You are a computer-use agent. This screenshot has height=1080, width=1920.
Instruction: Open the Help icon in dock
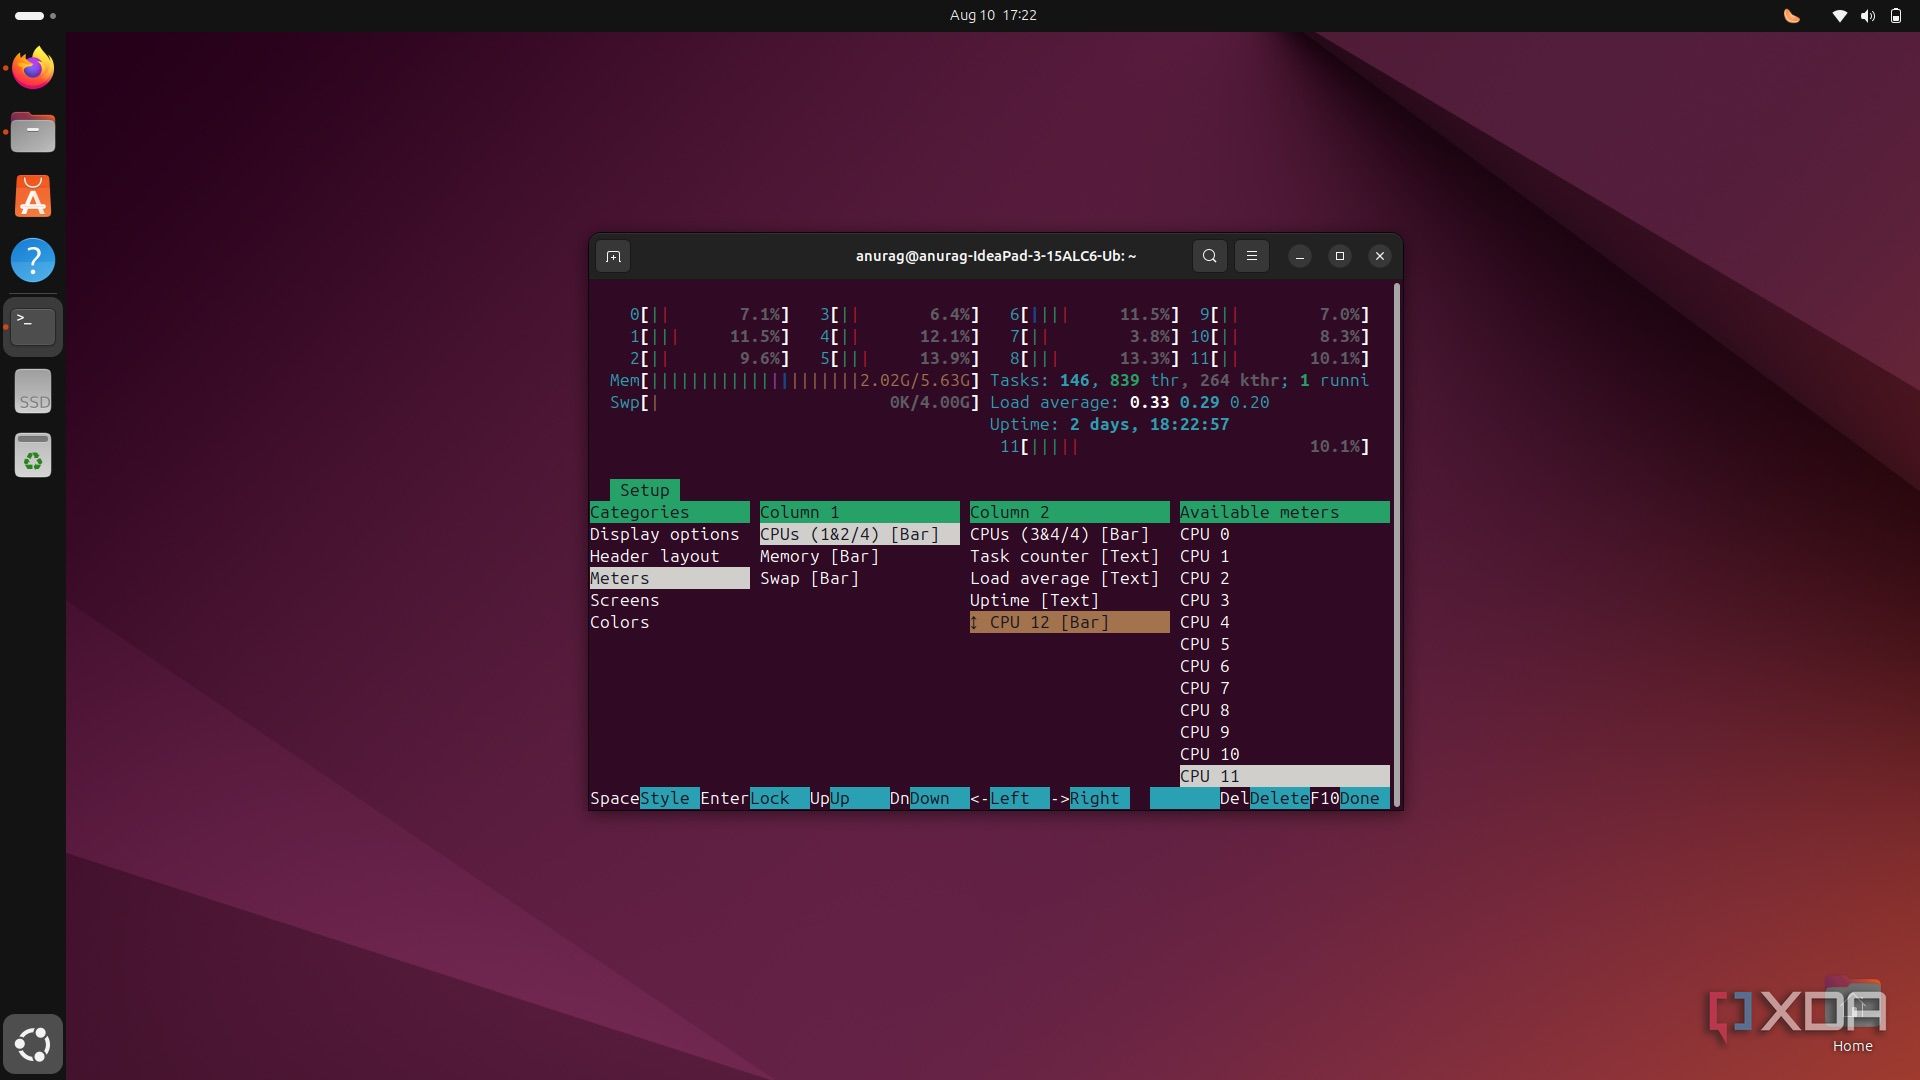point(33,260)
